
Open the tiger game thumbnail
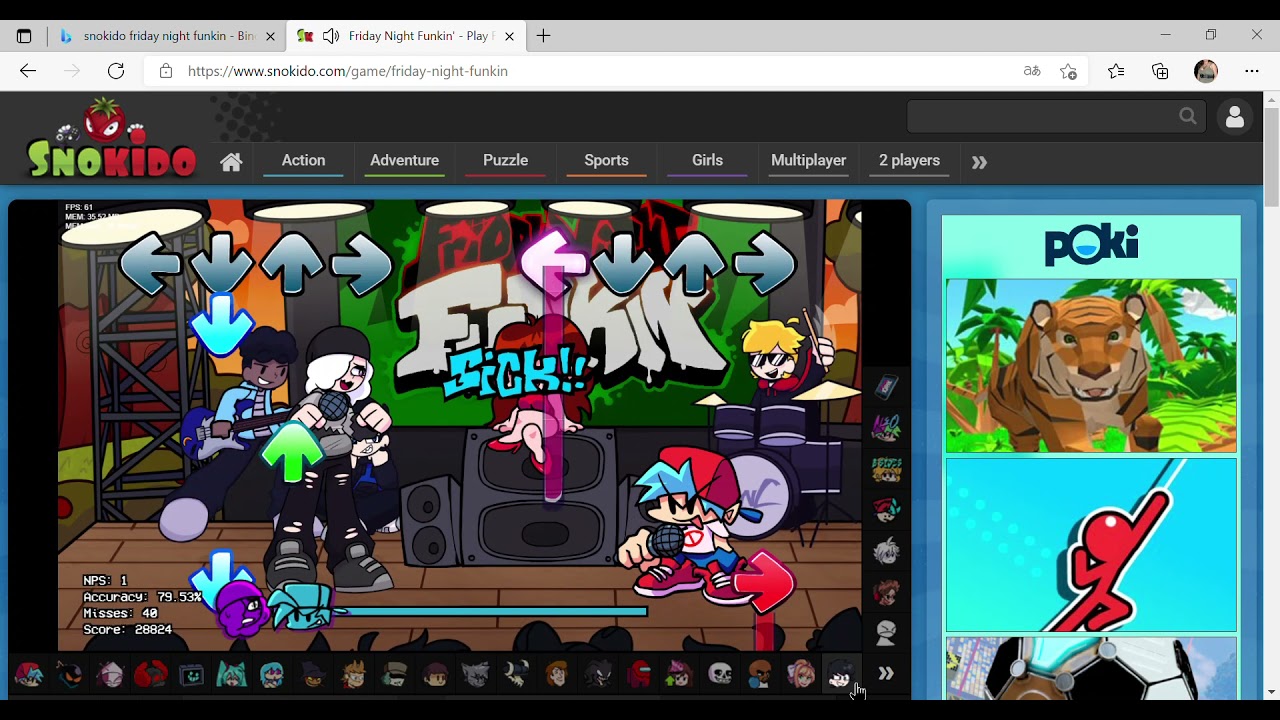(x=1091, y=366)
